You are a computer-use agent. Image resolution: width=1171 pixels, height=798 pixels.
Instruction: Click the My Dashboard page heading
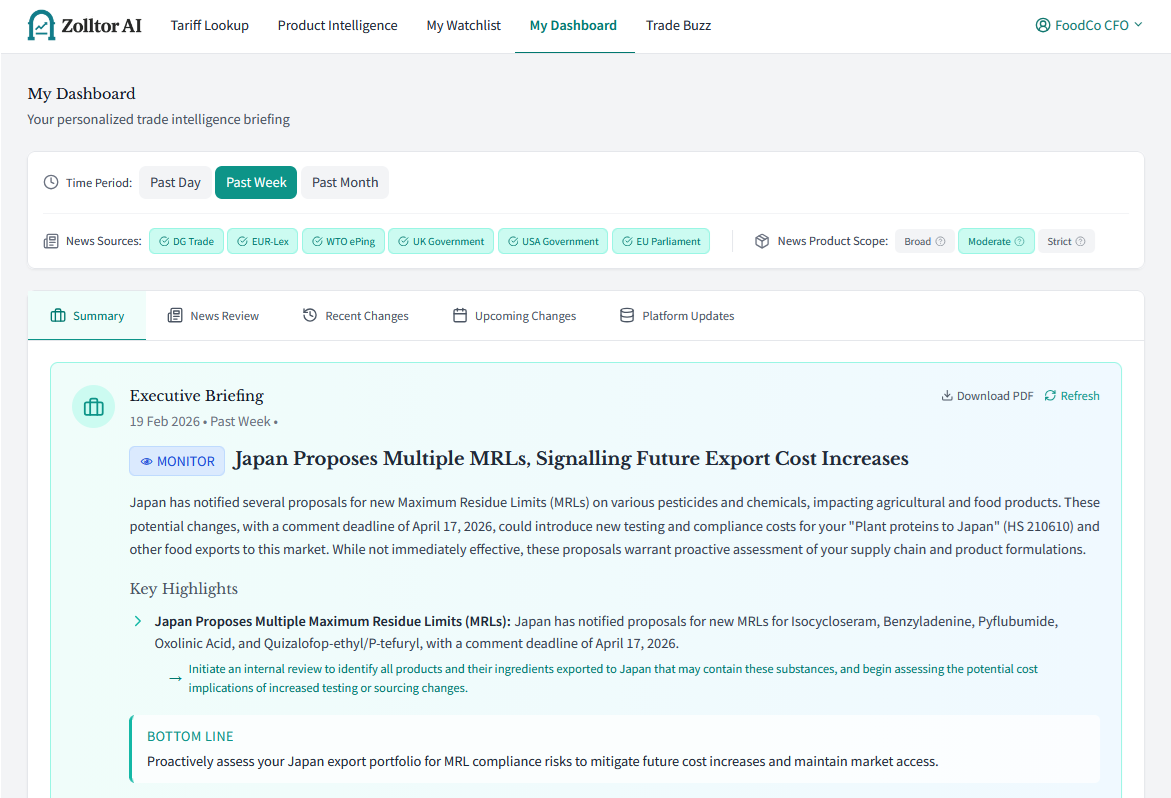81,93
